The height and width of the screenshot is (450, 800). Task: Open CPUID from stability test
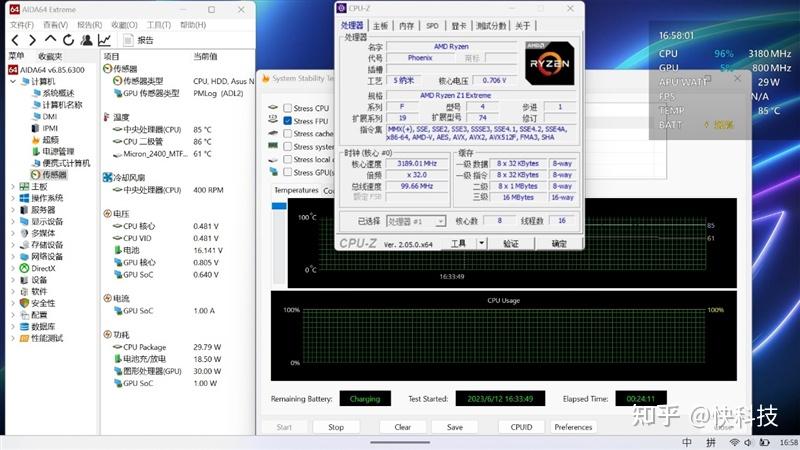point(521,427)
